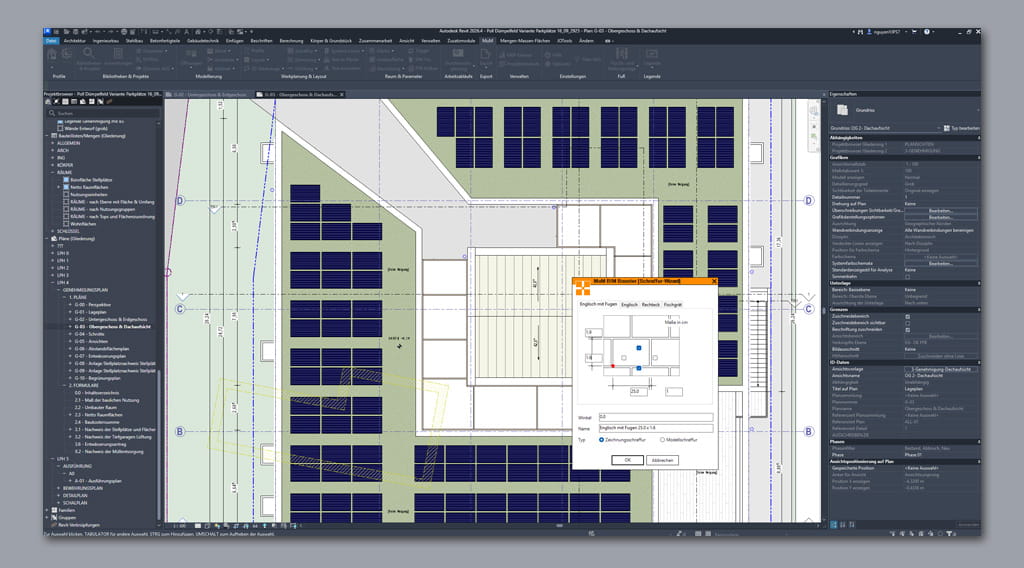Switch to the Verwalten ribbon tab
The width and height of the screenshot is (1024, 568).
coord(430,40)
